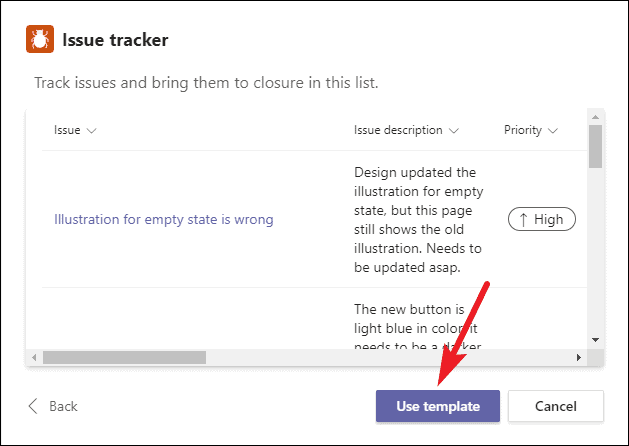The image size is (629, 446).
Task: Expand the Issue description column chevron
Action: (454, 131)
